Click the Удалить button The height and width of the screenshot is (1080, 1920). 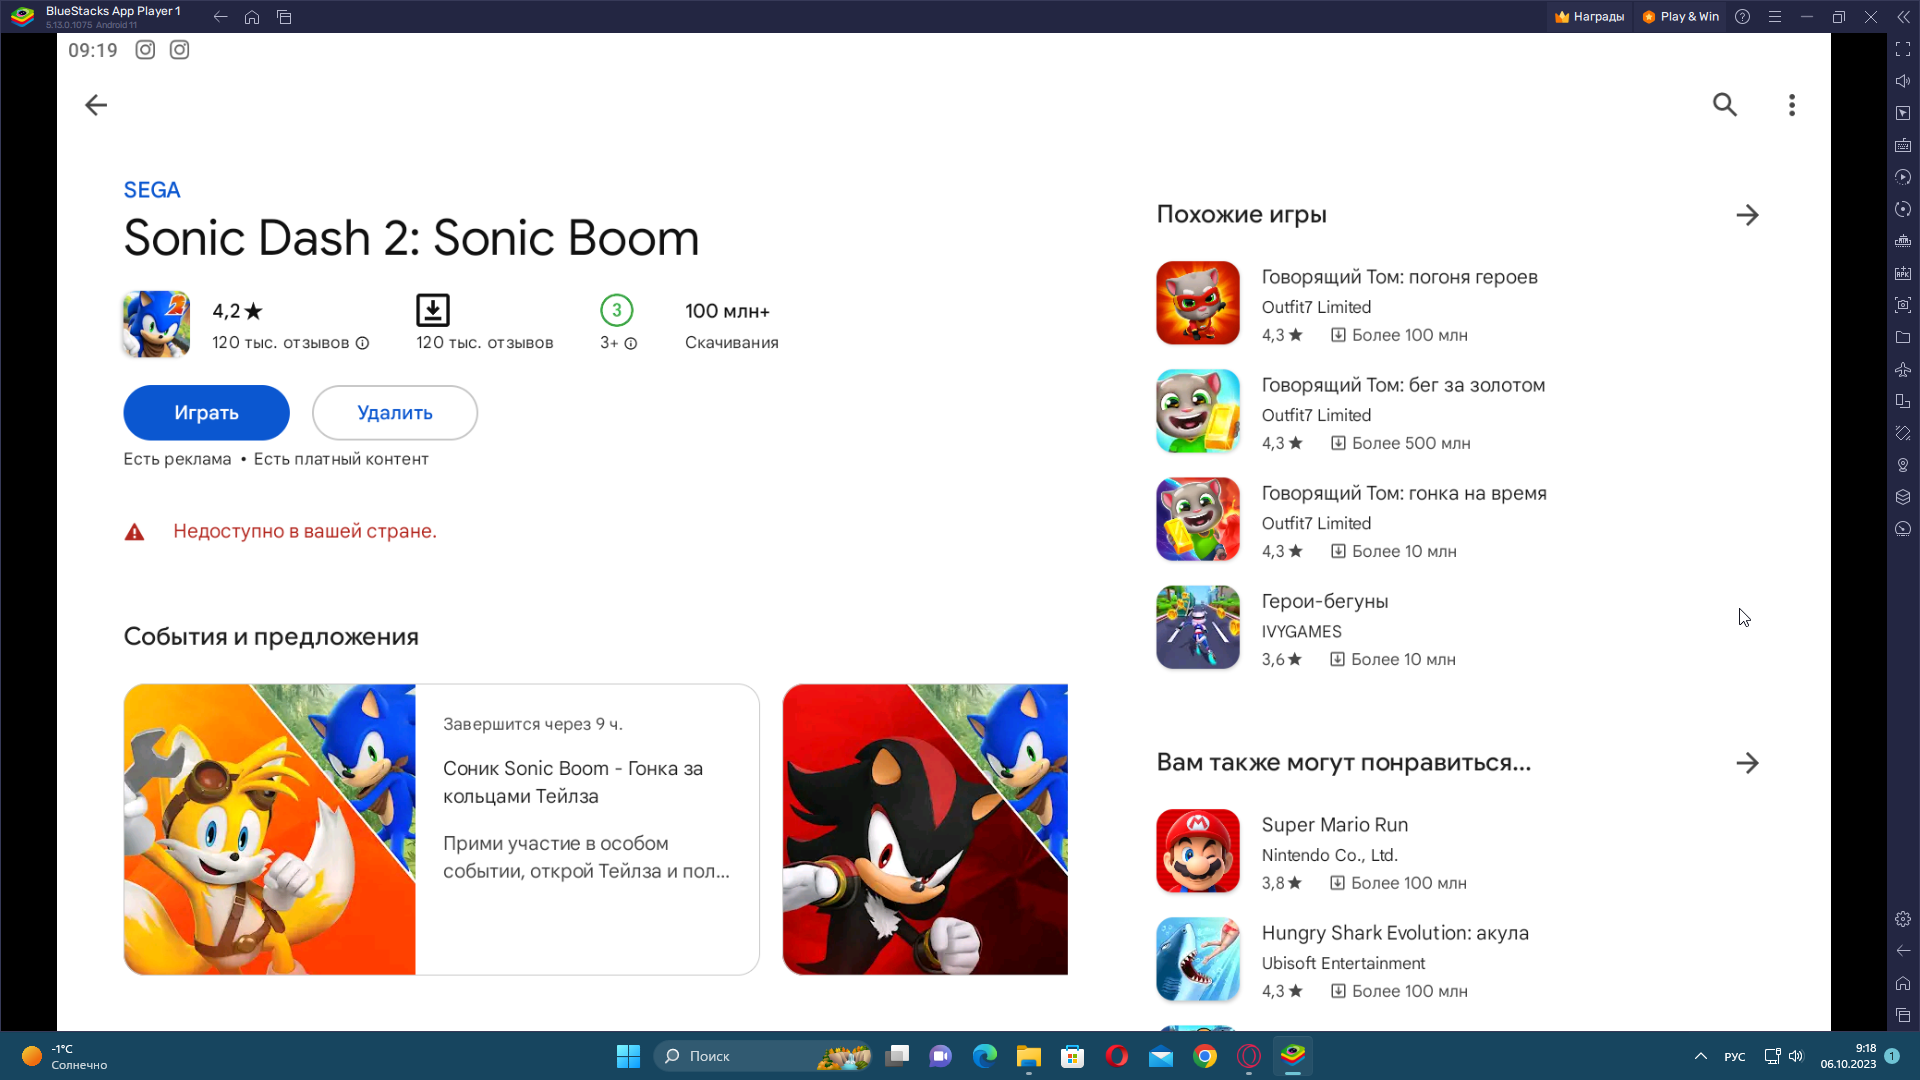(x=395, y=413)
